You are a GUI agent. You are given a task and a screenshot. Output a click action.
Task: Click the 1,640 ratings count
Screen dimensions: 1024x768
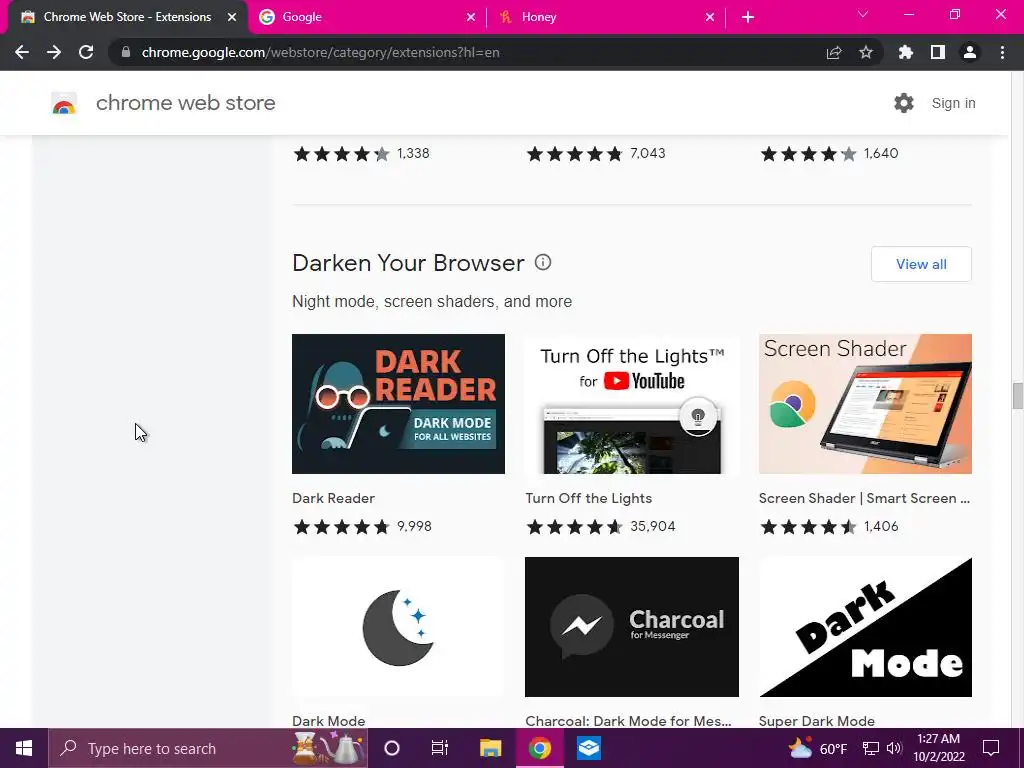point(881,153)
